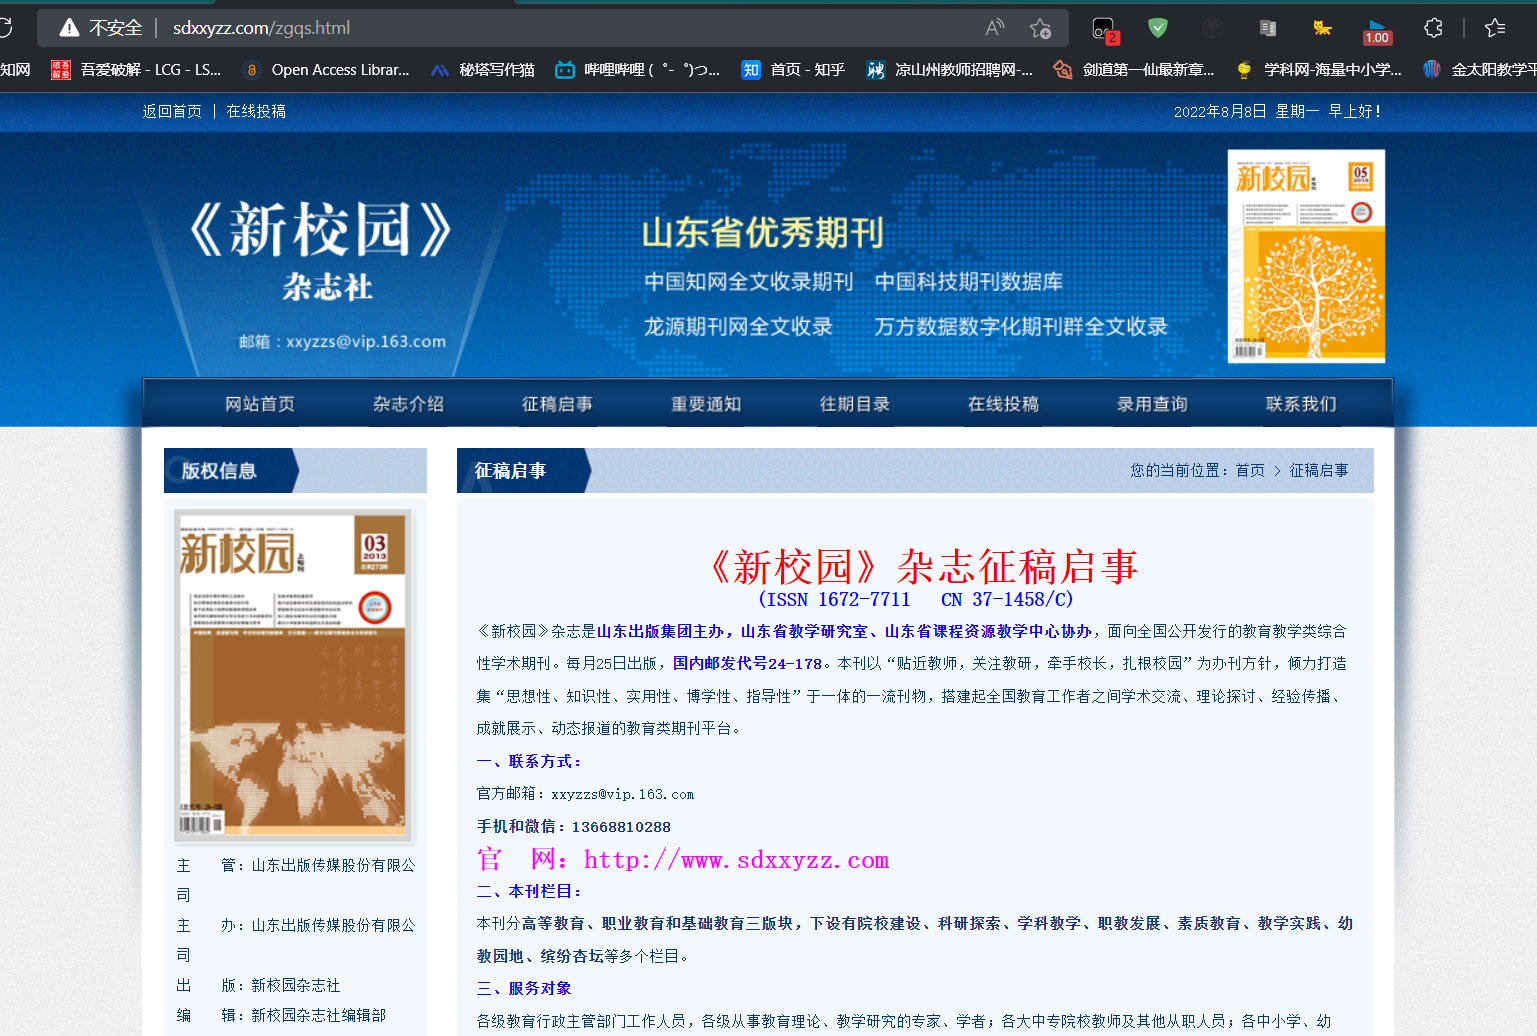Open 金太阳教学 bookmark
Image resolution: width=1537 pixels, height=1036 pixels.
1480,69
